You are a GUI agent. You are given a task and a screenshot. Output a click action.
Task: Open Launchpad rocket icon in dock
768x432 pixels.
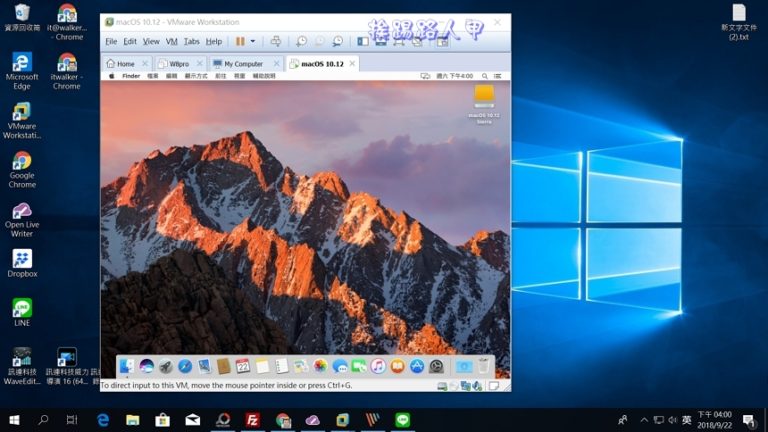click(x=166, y=367)
